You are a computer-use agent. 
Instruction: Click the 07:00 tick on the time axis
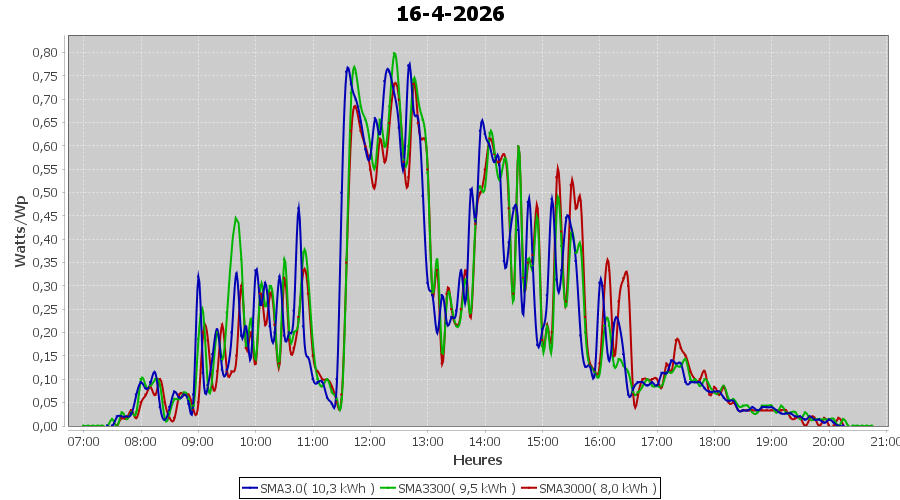coord(83,441)
